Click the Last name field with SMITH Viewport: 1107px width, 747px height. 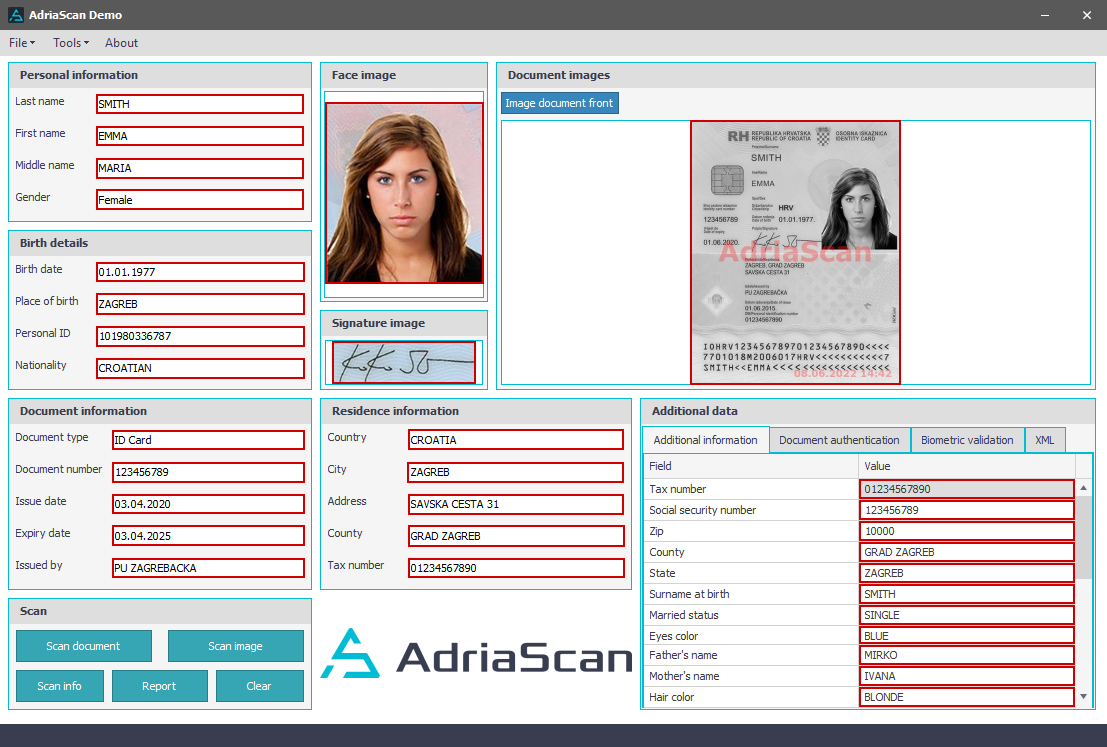[200, 104]
